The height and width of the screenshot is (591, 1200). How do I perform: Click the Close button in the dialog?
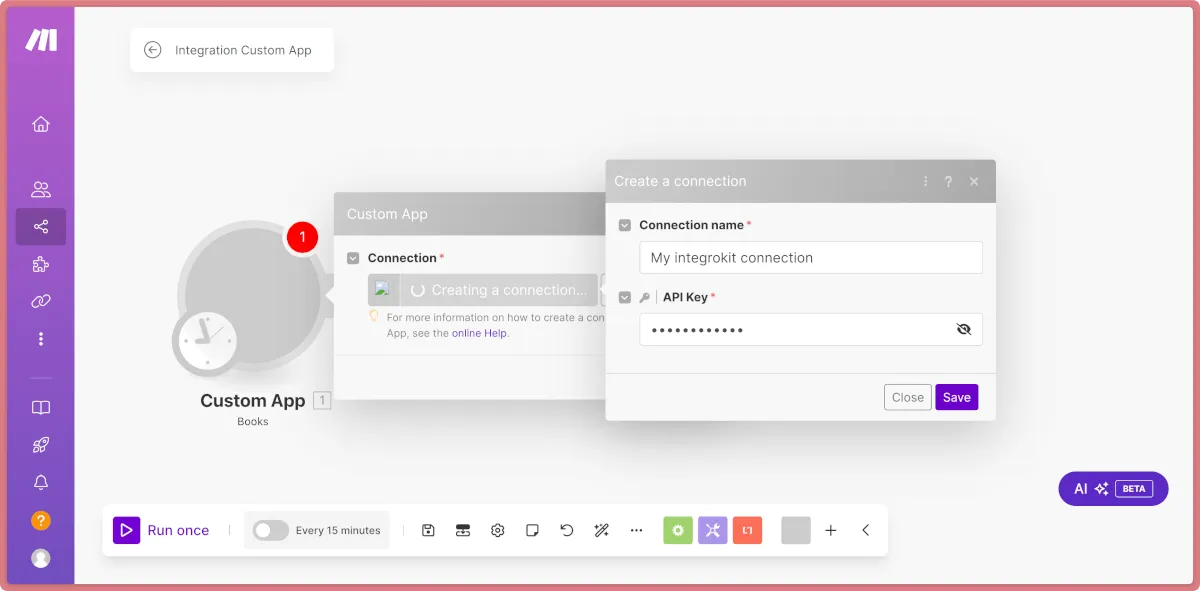[908, 397]
